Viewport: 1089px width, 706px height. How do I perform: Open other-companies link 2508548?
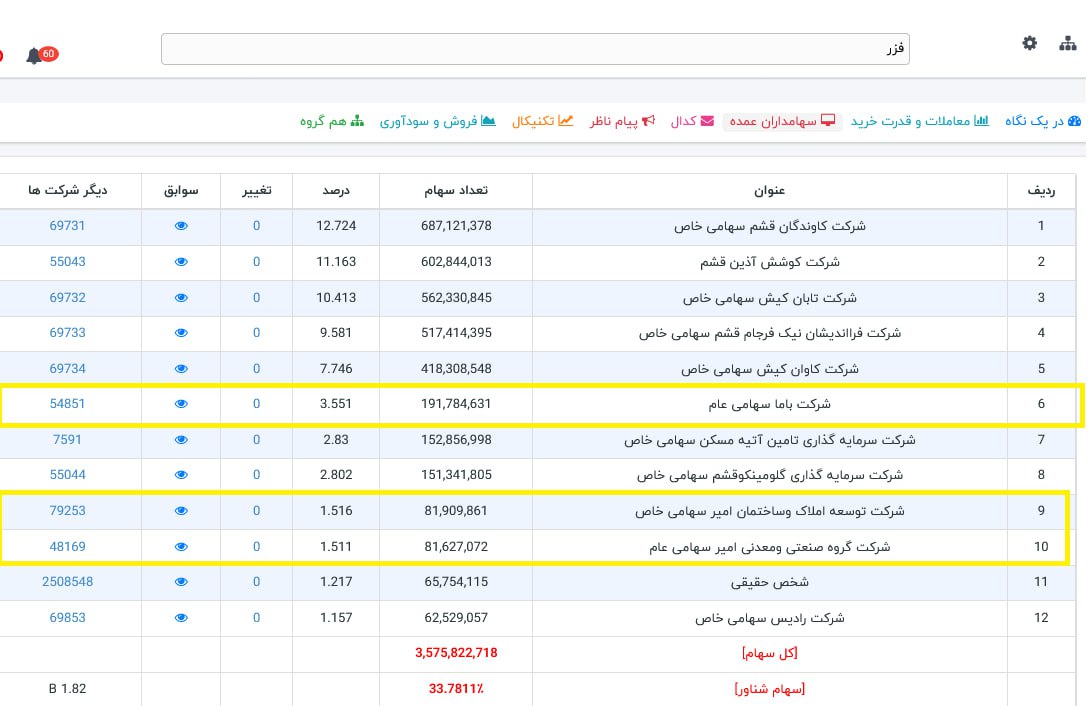coord(67,582)
